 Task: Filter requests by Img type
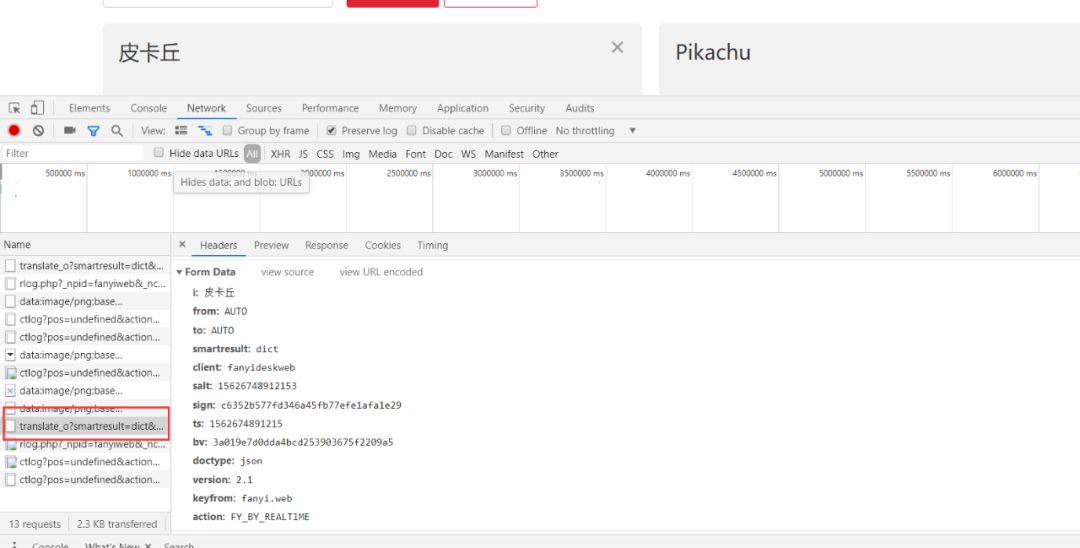coord(351,154)
